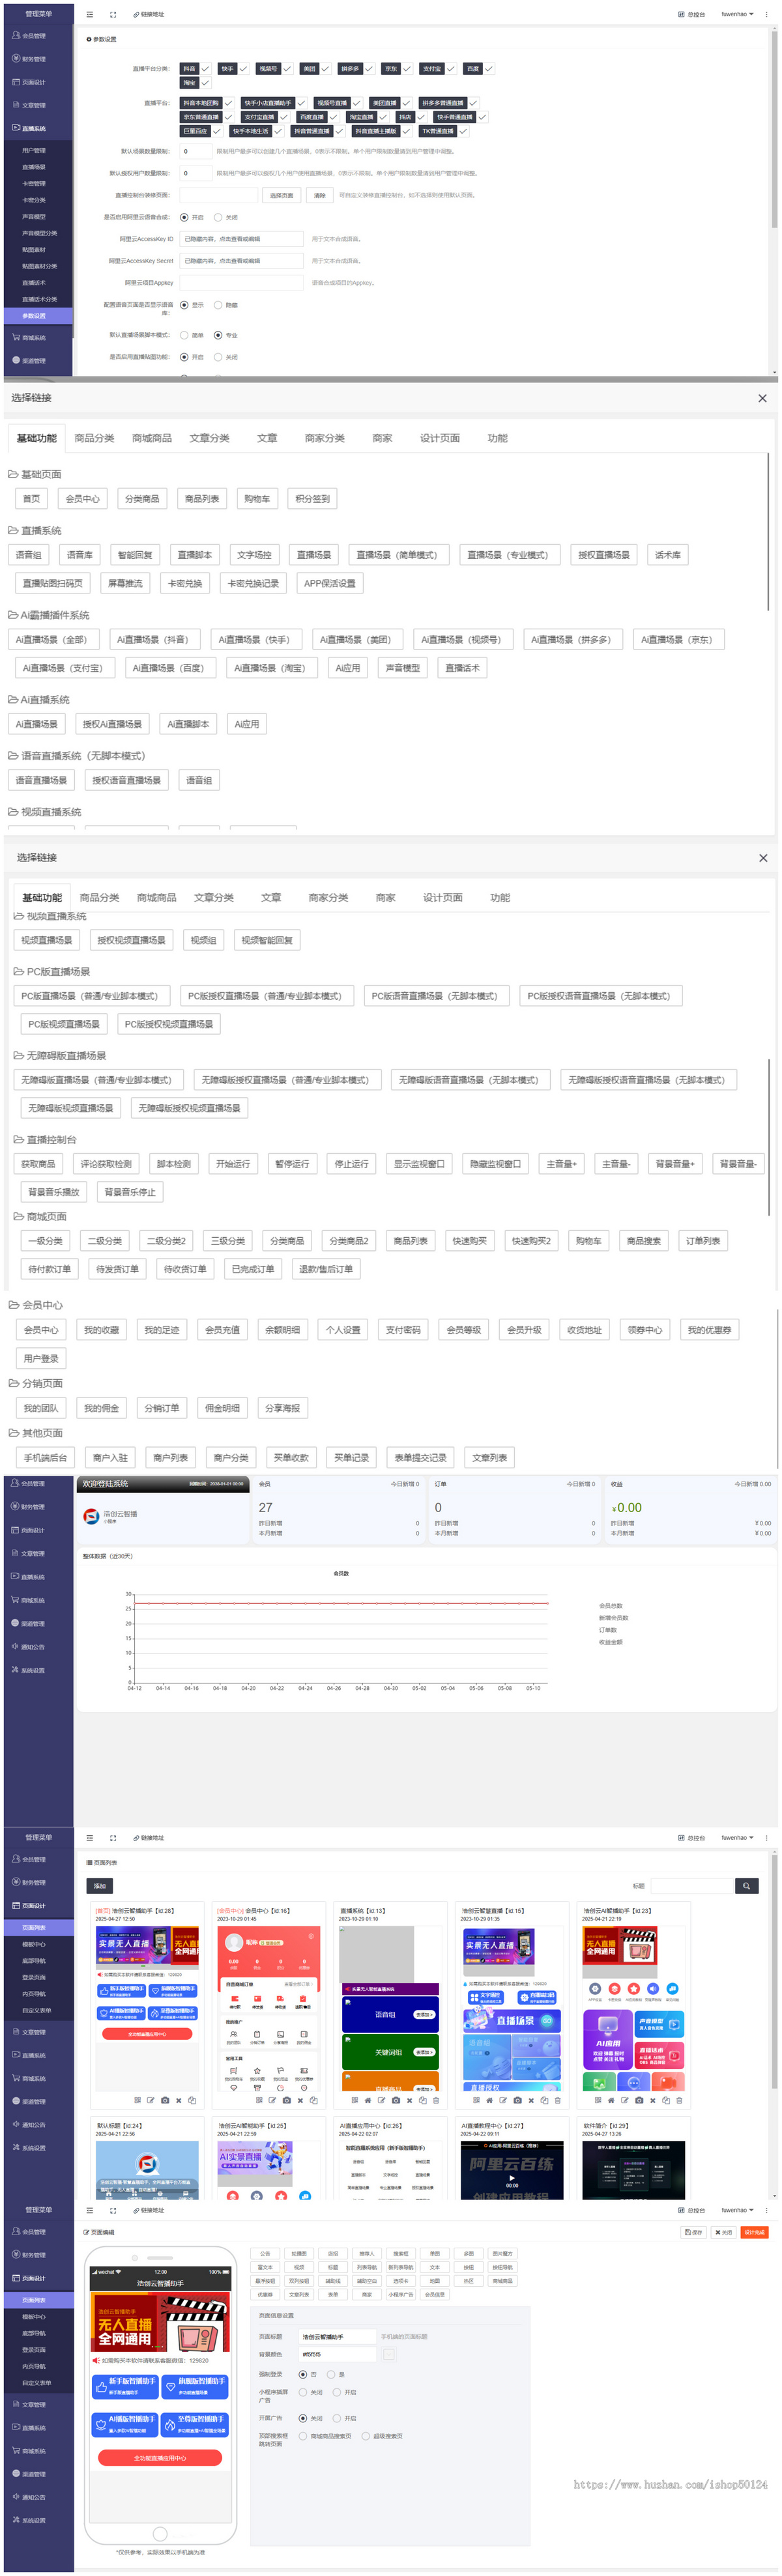Collapse the 直播控制台 folder section
Viewport: 782px width, 2576px height.
(18, 1139)
